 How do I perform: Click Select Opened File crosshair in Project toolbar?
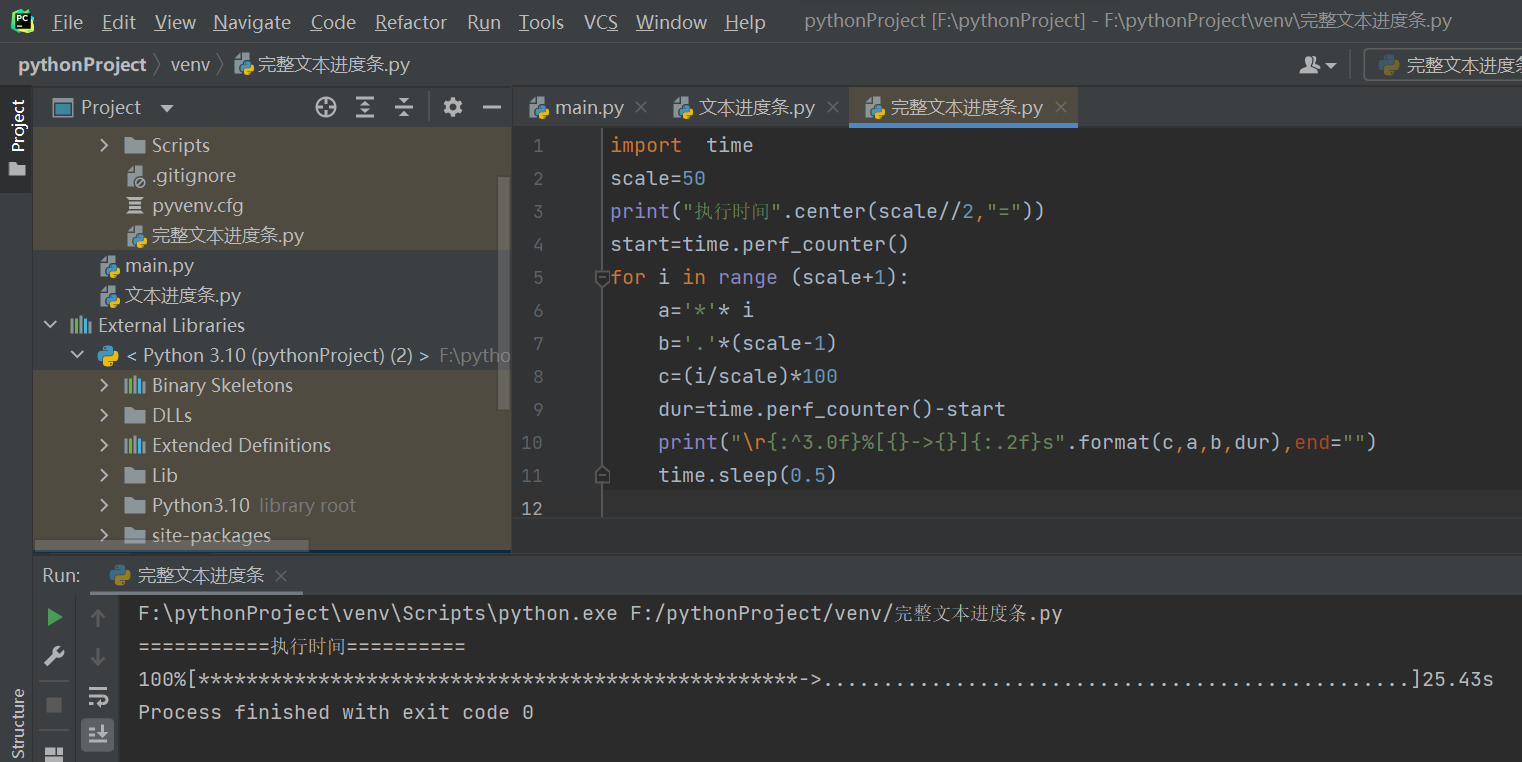coord(325,107)
